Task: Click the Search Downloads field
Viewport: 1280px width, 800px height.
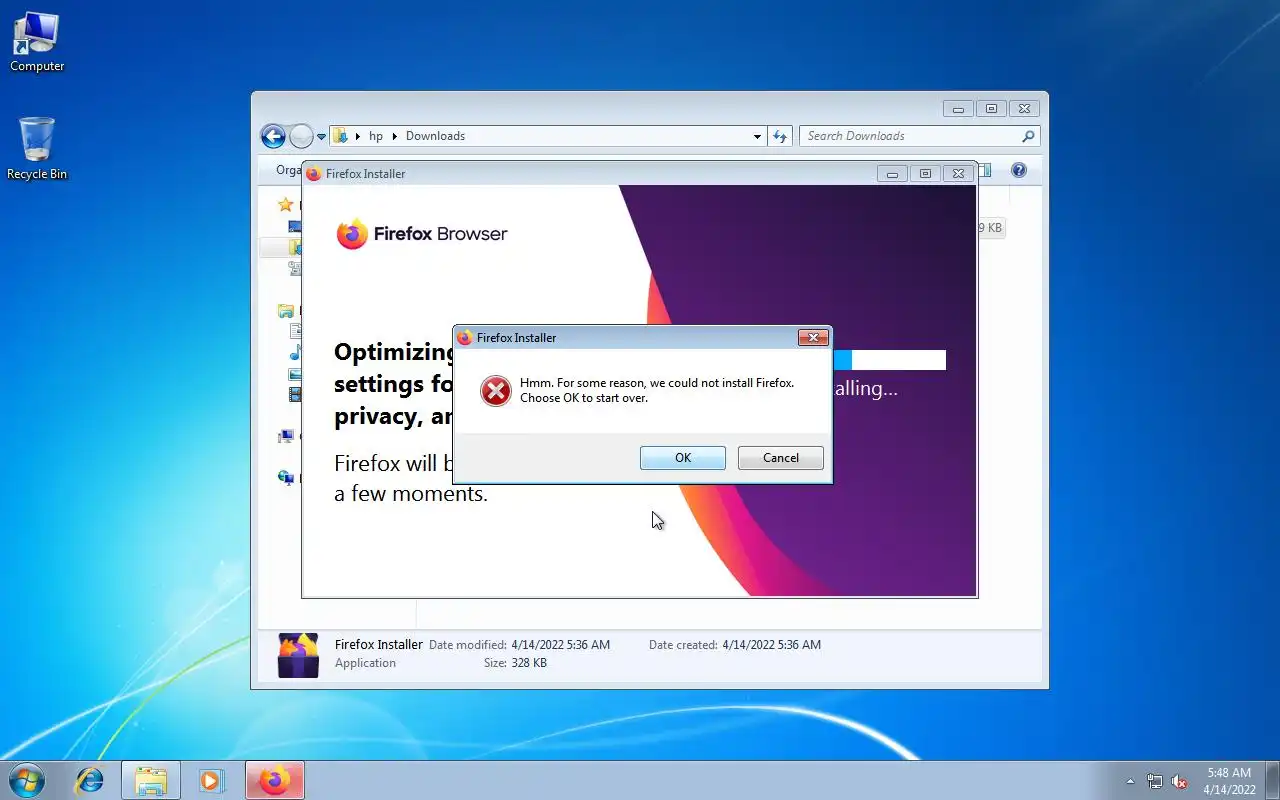Action: pos(920,136)
